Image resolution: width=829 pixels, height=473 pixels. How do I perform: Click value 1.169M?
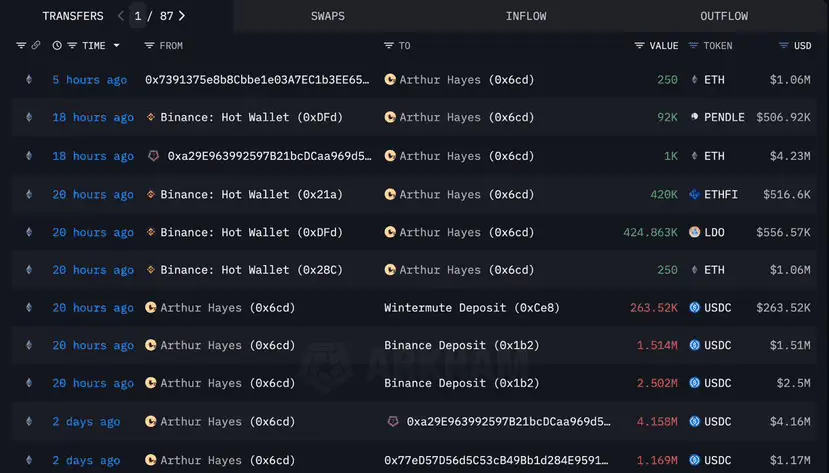(657, 460)
